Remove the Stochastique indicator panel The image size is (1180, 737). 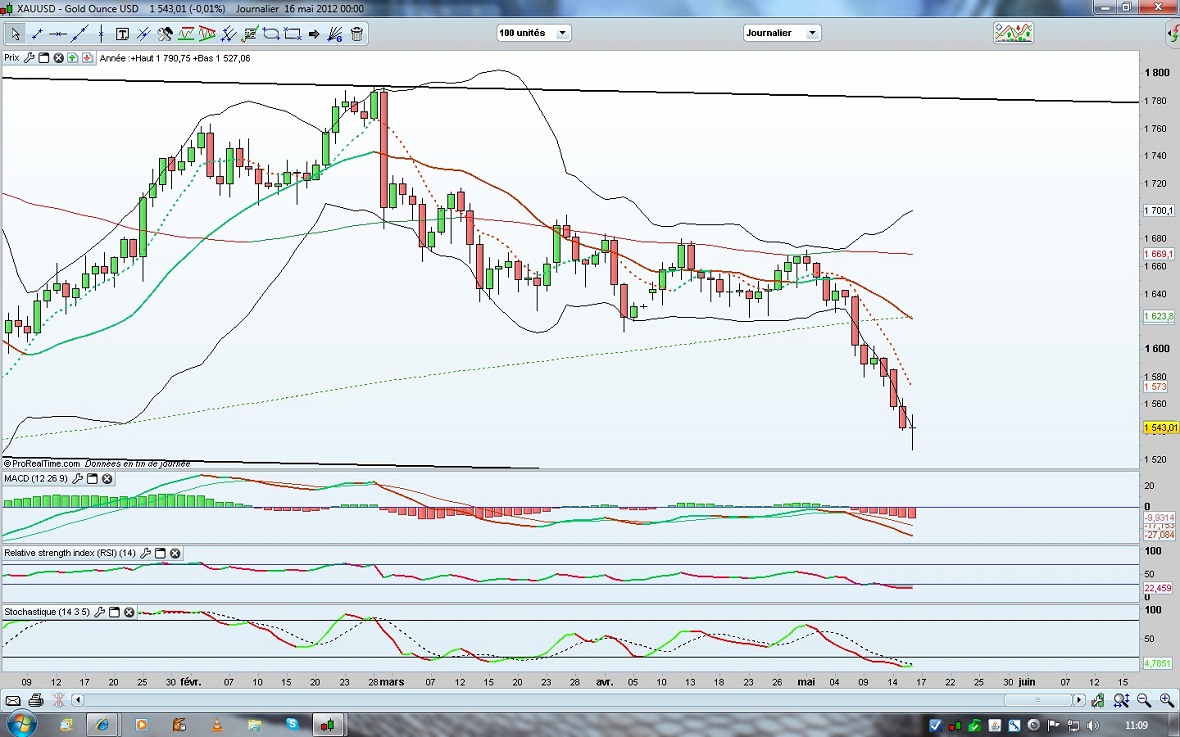[130, 611]
